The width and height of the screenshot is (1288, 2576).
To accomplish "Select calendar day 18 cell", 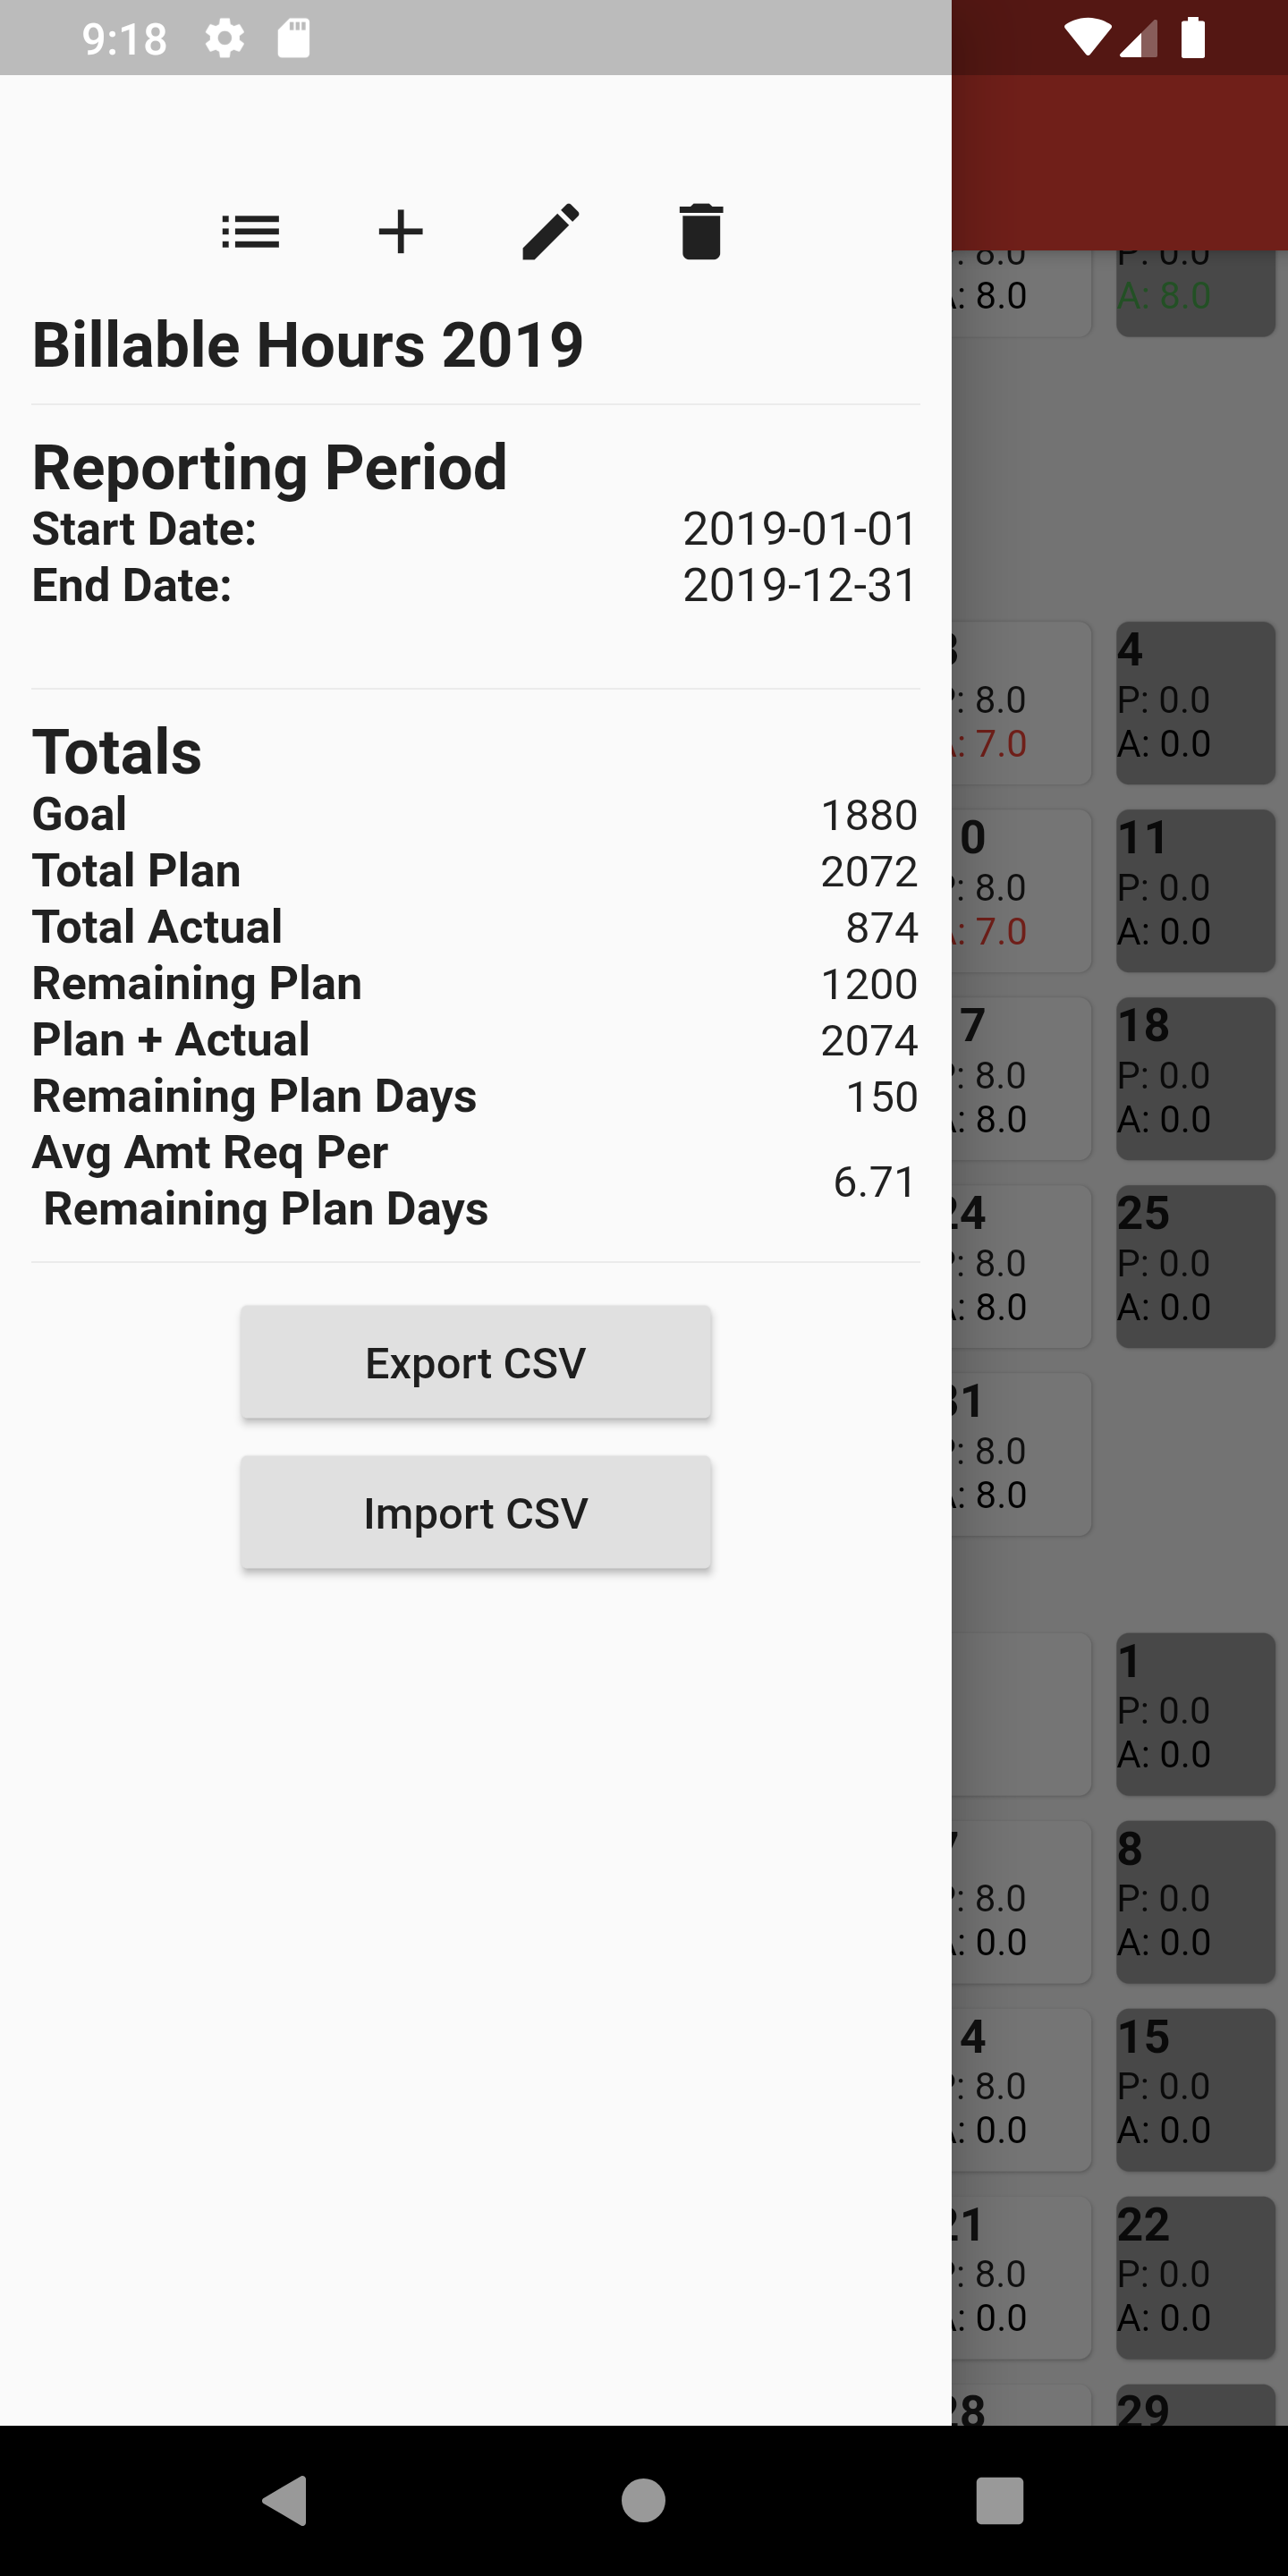I will coord(1195,1078).
